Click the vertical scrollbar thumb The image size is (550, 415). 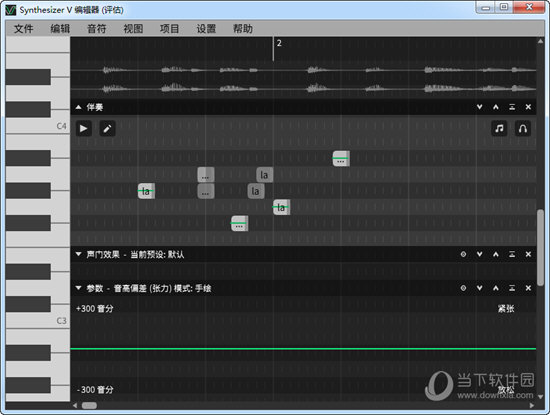click(x=541, y=247)
